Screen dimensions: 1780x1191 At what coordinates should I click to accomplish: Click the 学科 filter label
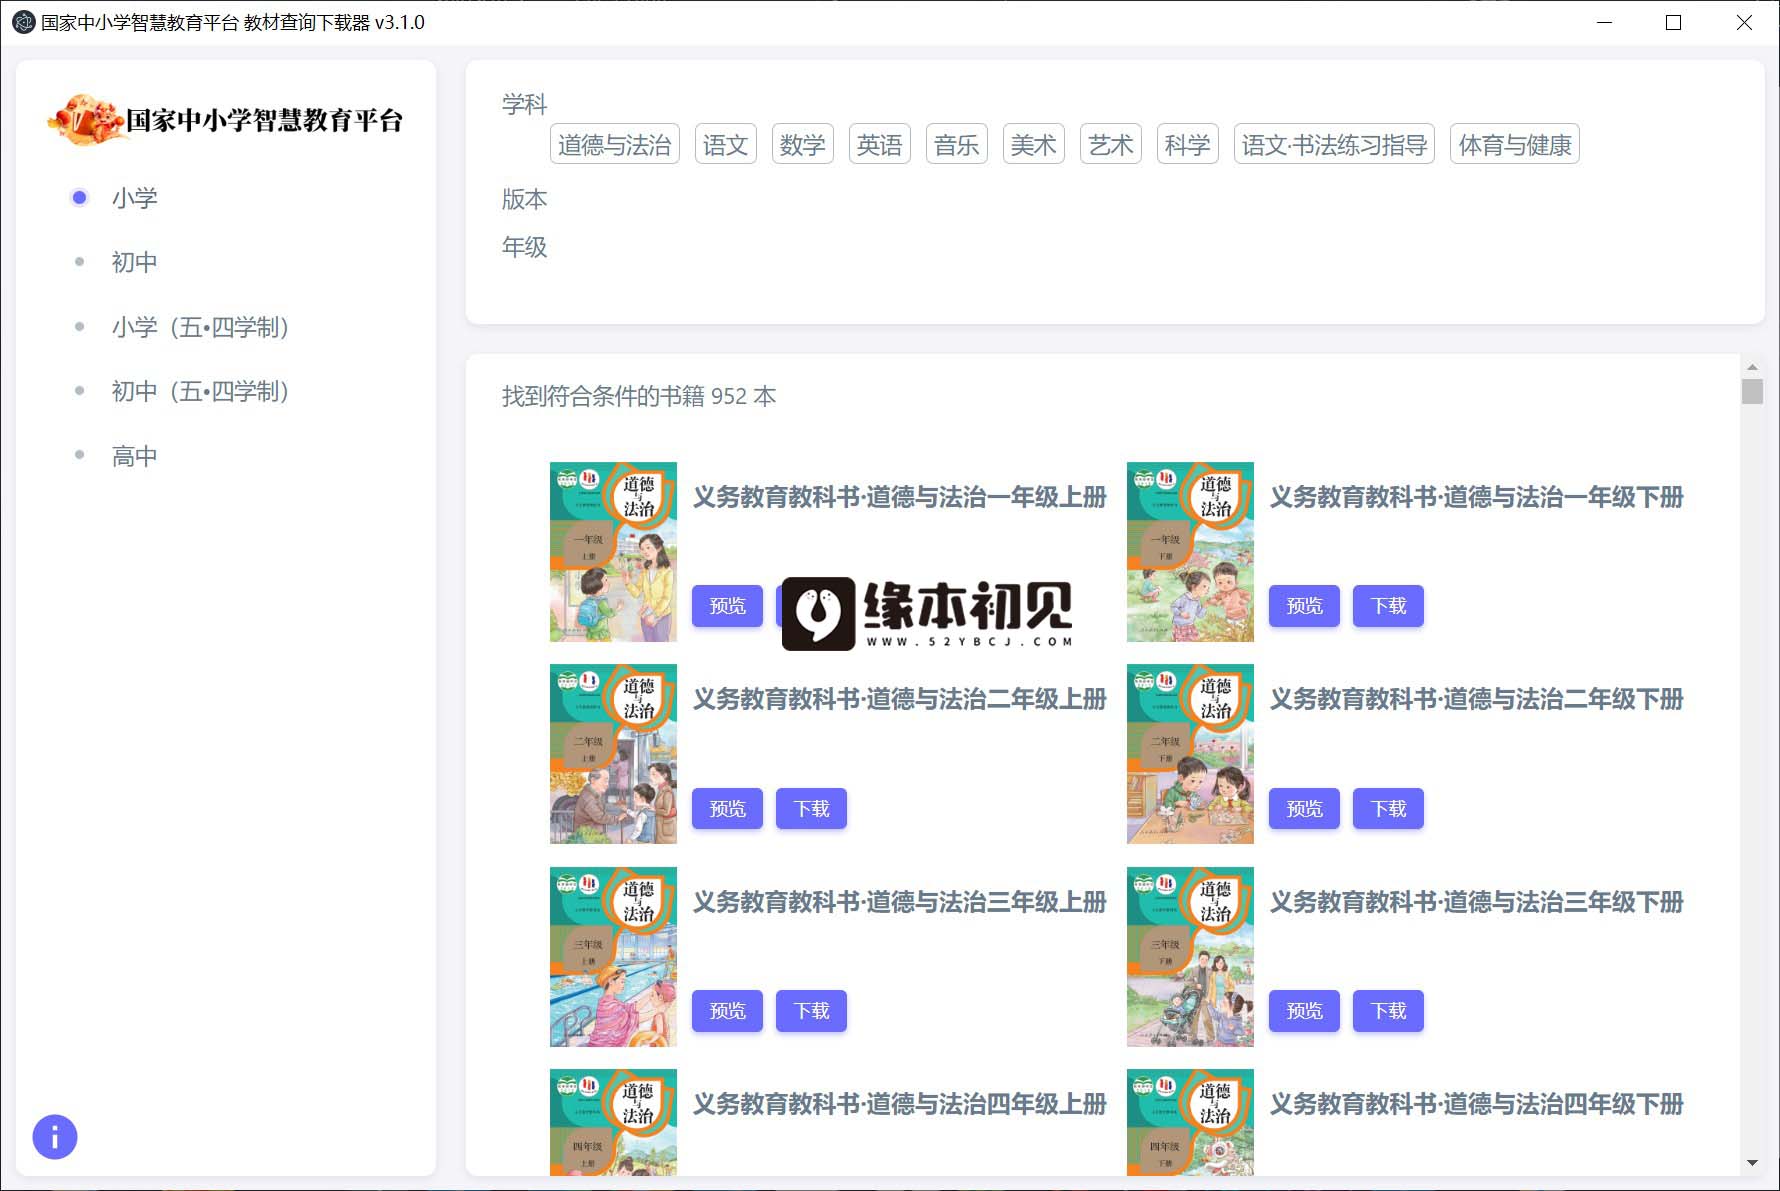click(x=524, y=104)
